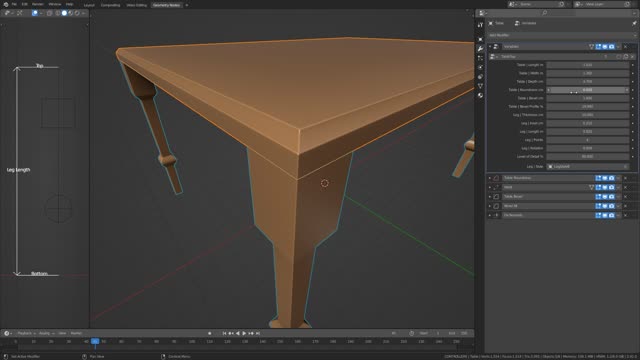Image resolution: width=640 pixels, height=360 pixels.
Task: Remove the Table Bevel modifier with X
Action: point(625,197)
